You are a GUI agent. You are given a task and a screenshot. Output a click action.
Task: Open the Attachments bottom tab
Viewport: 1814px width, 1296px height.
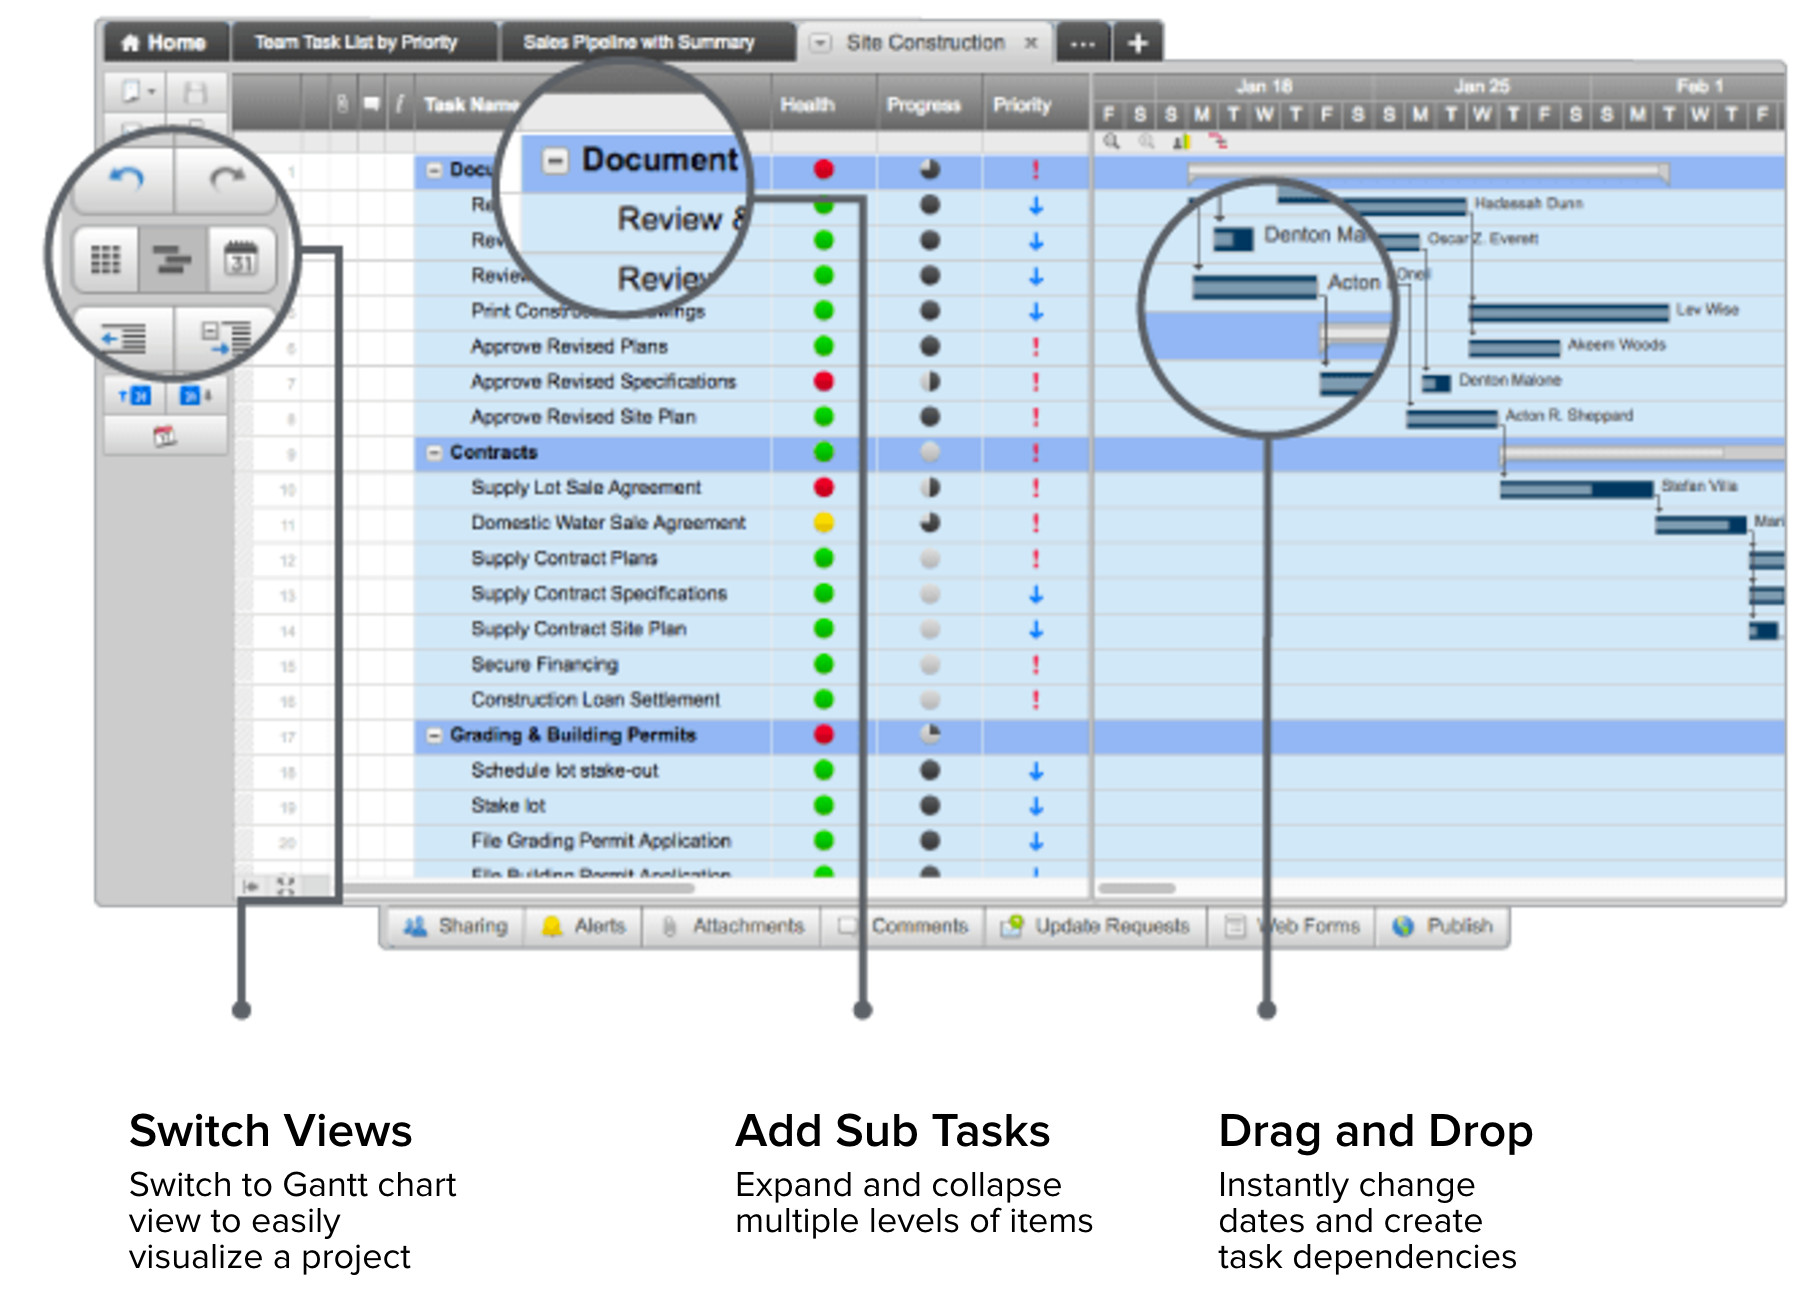(x=733, y=927)
